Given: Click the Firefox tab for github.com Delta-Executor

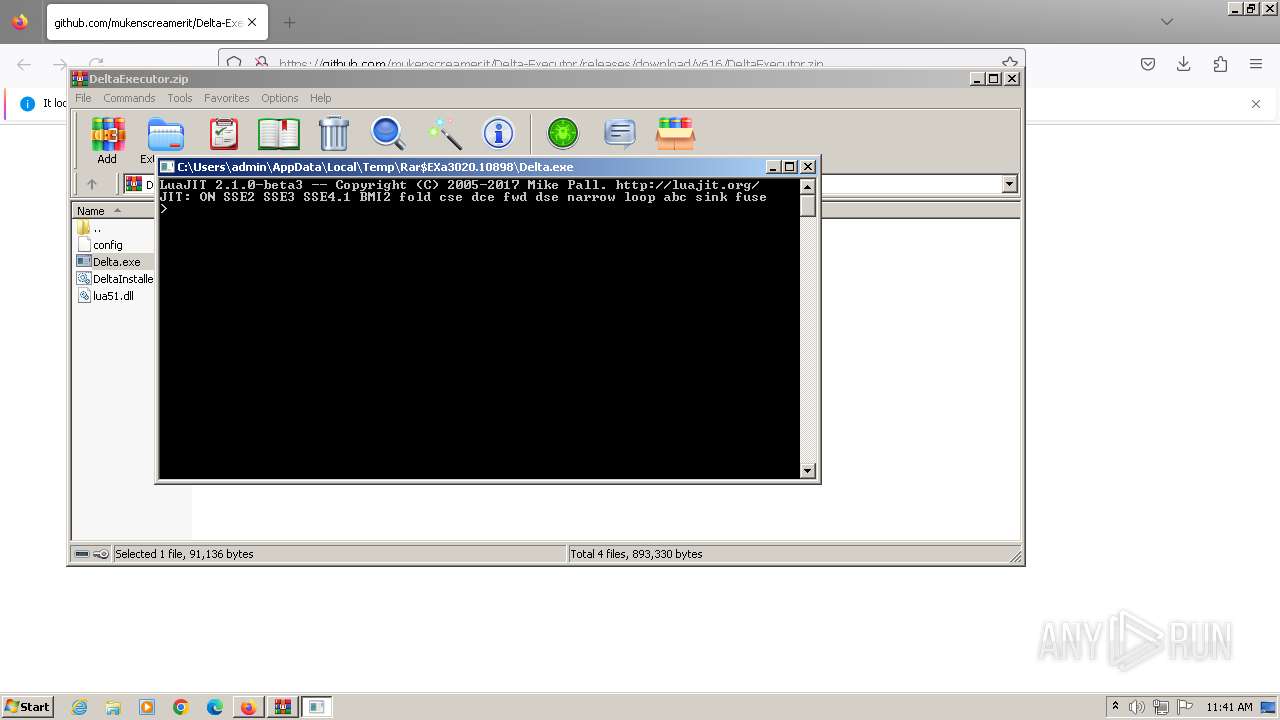Looking at the screenshot, I should click(156, 22).
